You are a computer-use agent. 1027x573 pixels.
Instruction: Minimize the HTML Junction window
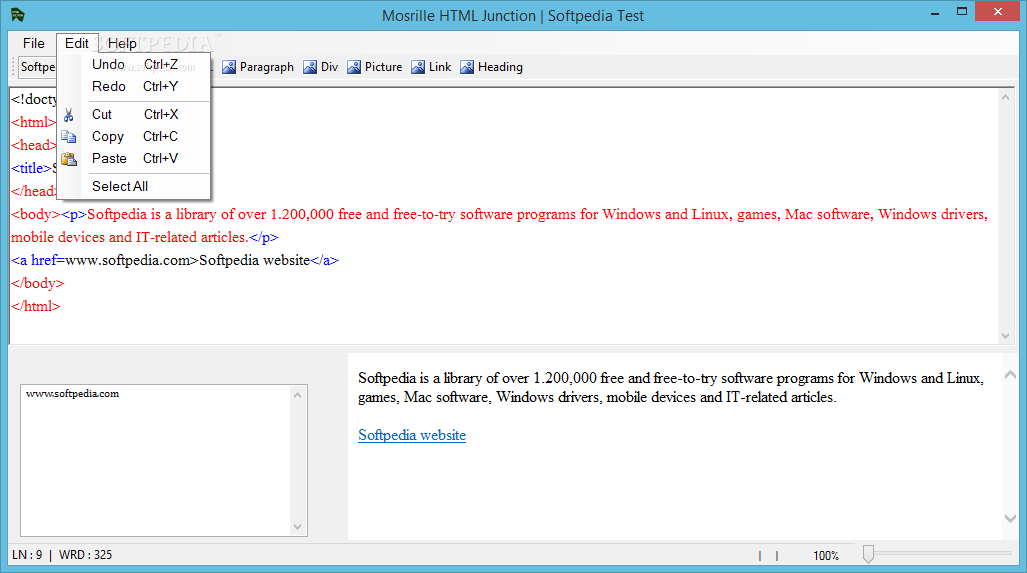[935, 13]
